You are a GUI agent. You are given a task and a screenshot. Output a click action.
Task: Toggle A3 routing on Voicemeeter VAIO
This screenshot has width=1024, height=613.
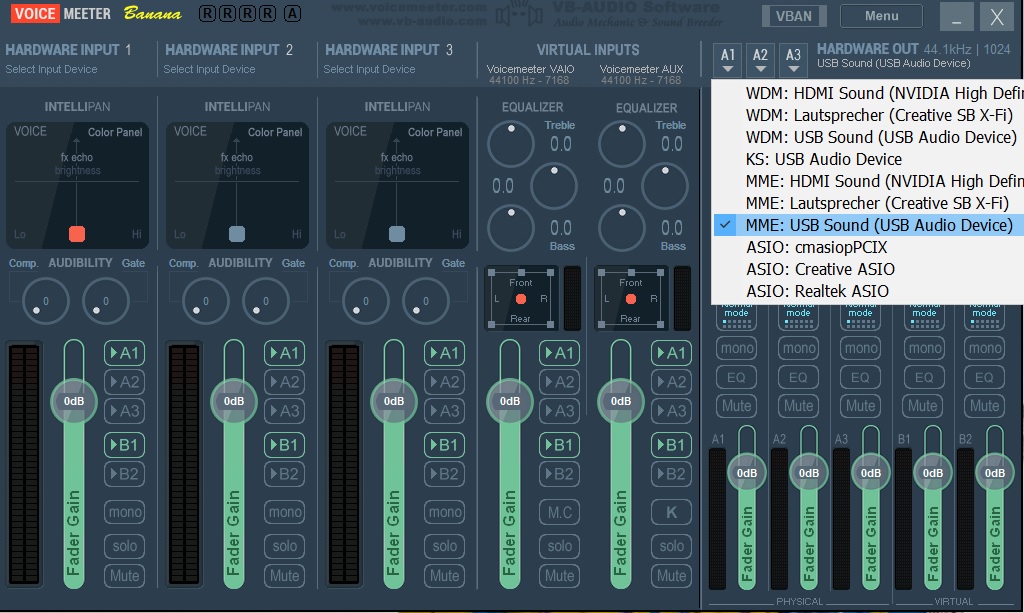coord(559,411)
